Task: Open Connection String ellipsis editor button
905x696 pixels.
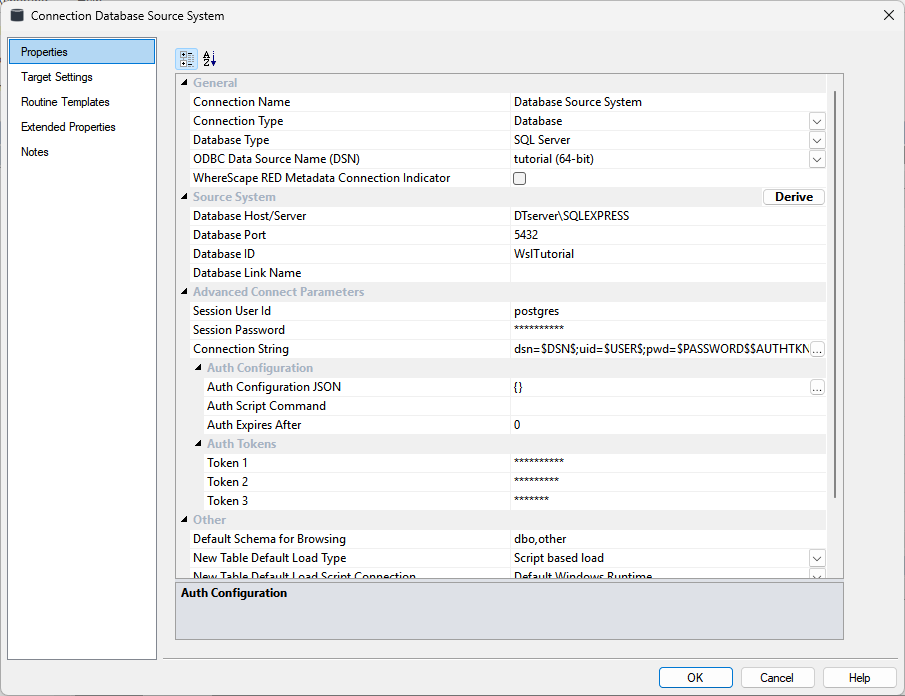Action: coord(817,349)
